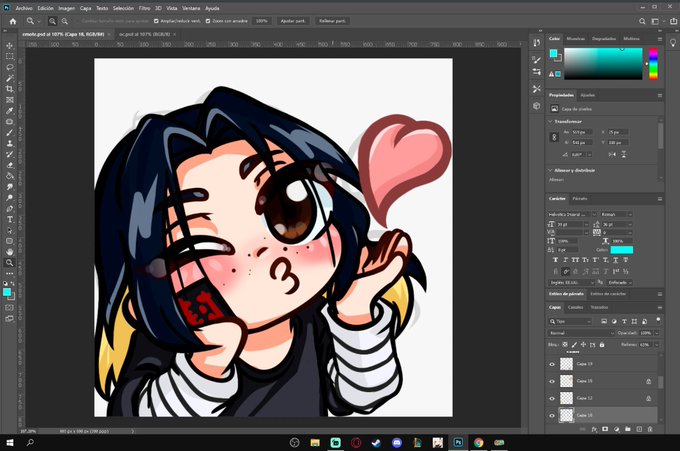Select the Capa 15 layer thumbnail
This screenshot has width=680, height=451.
[566, 381]
